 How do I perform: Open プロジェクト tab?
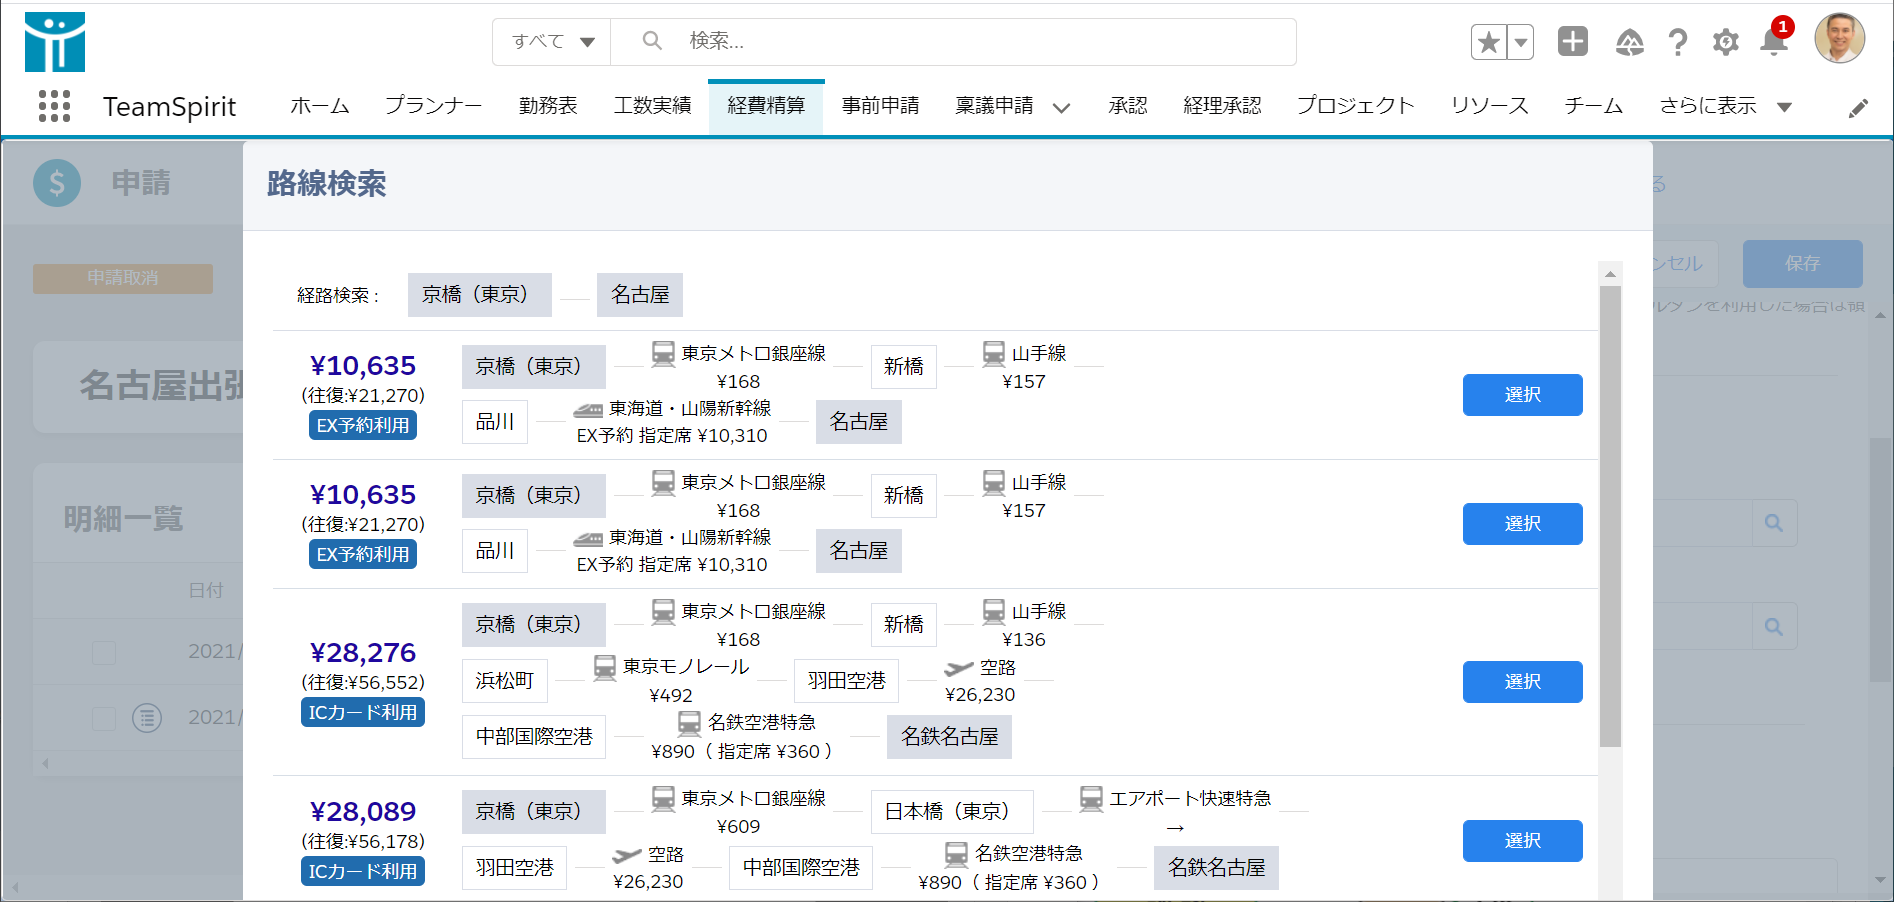point(1356,106)
